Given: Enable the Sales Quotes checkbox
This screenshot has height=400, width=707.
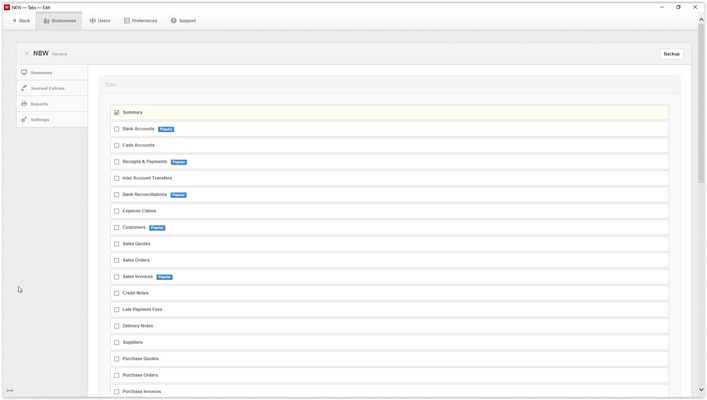Looking at the screenshot, I should pos(116,244).
